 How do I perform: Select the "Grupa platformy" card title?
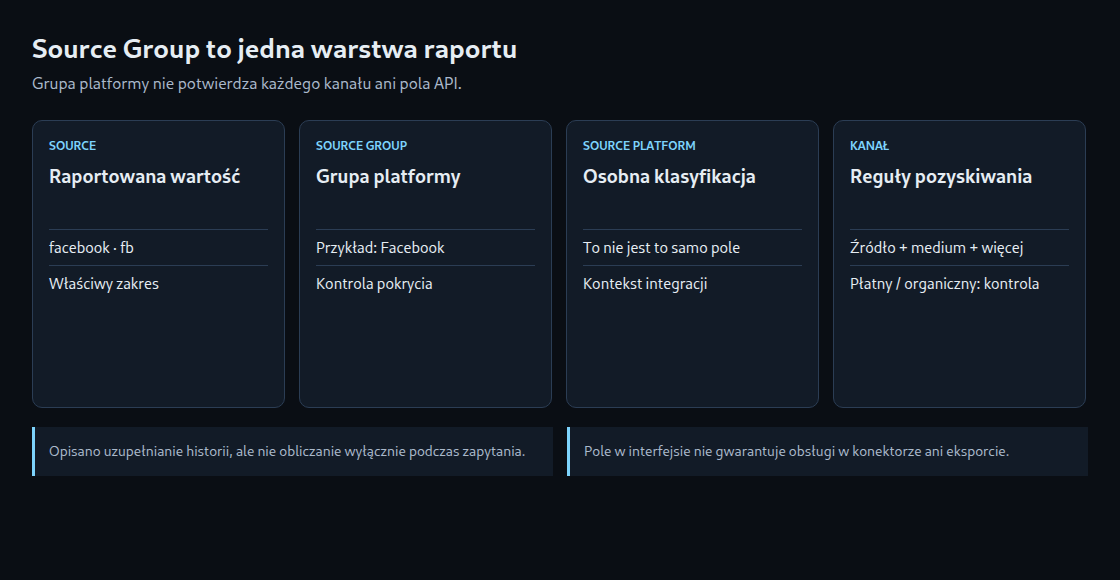tap(388, 176)
